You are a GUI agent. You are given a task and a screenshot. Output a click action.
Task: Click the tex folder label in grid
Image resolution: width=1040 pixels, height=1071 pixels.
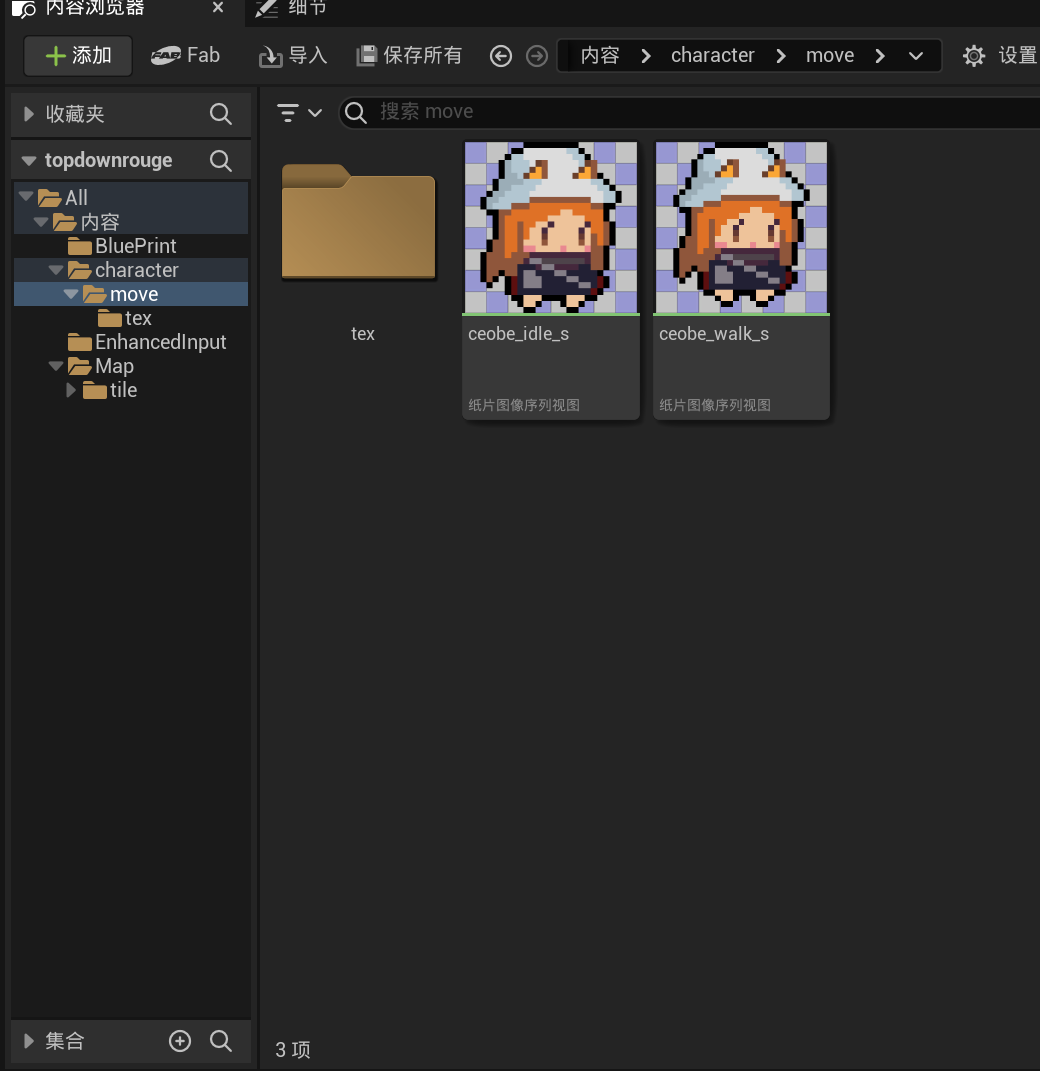click(363, 334)
